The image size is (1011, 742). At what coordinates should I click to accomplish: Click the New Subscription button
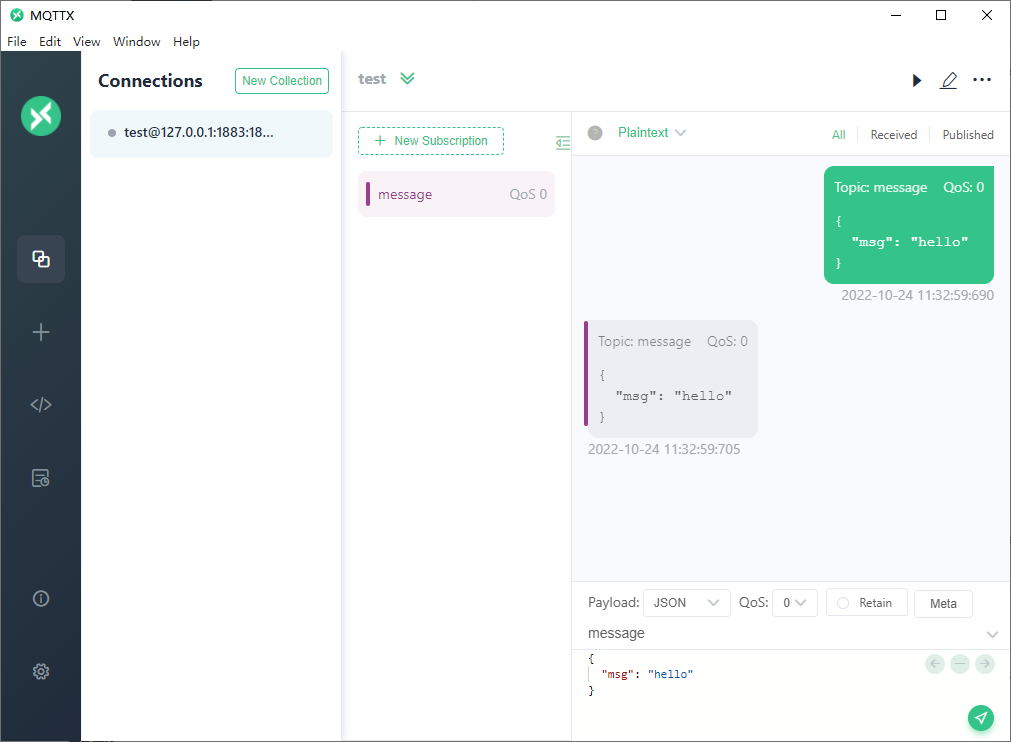431,141
